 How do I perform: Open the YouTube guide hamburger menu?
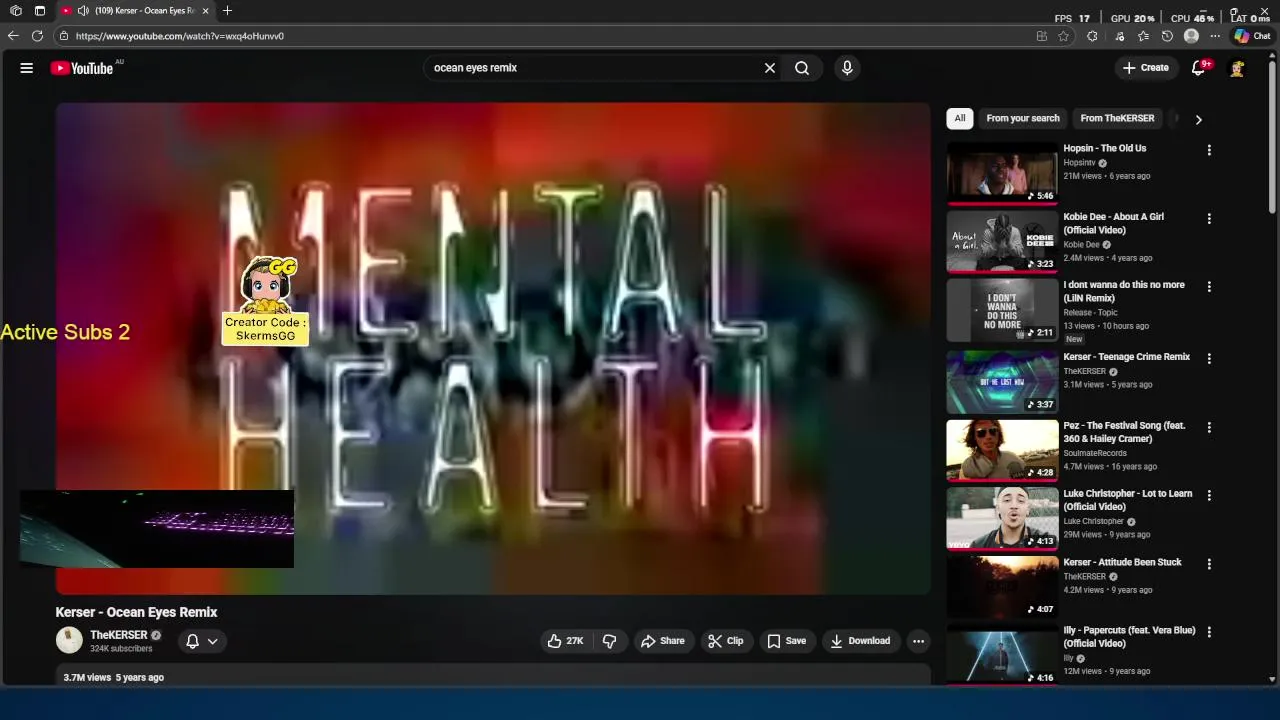[27, 68]
